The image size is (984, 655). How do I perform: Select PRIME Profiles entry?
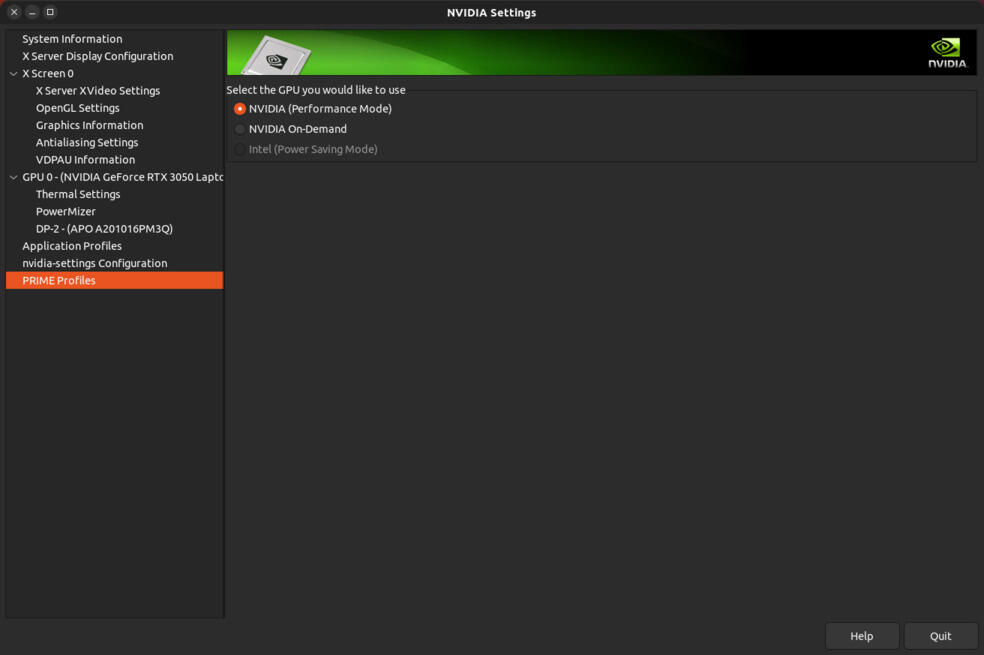tap(114, 280)
